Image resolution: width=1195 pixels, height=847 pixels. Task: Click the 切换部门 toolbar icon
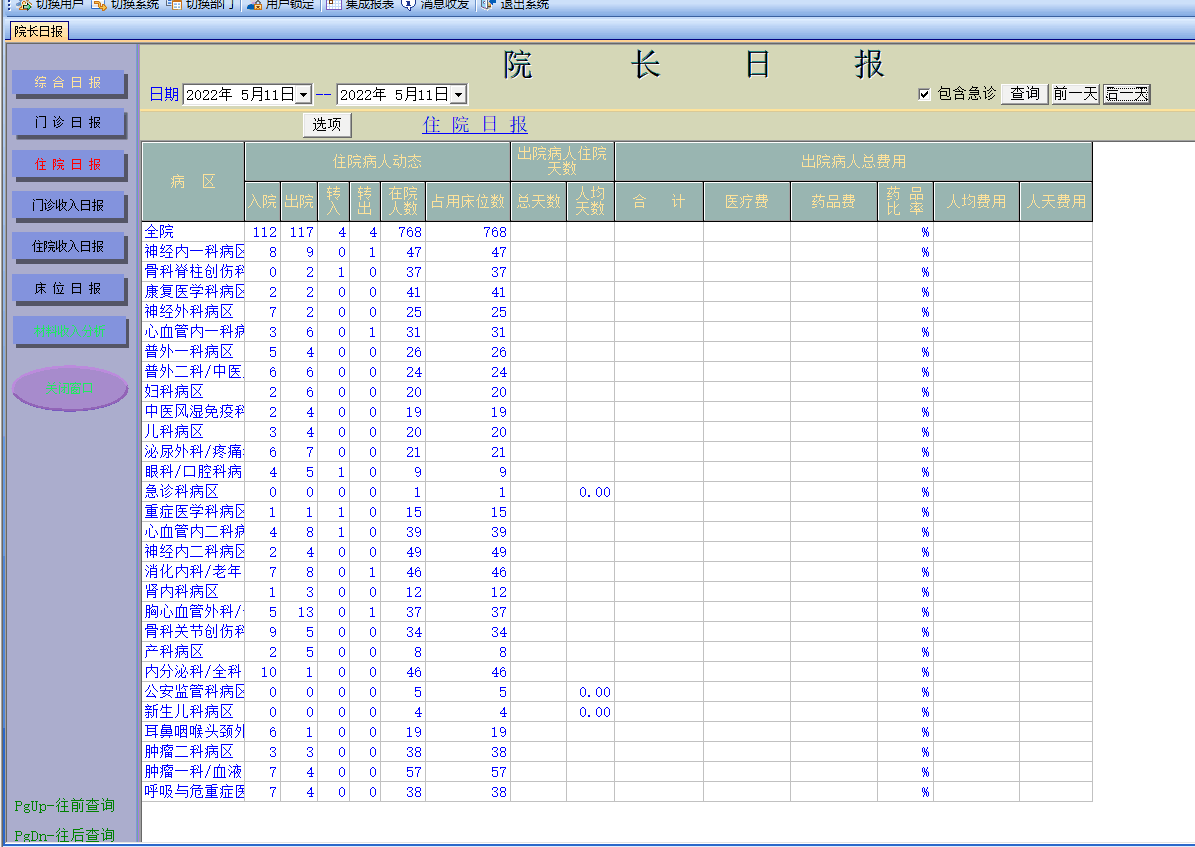(x=175, y=5)
